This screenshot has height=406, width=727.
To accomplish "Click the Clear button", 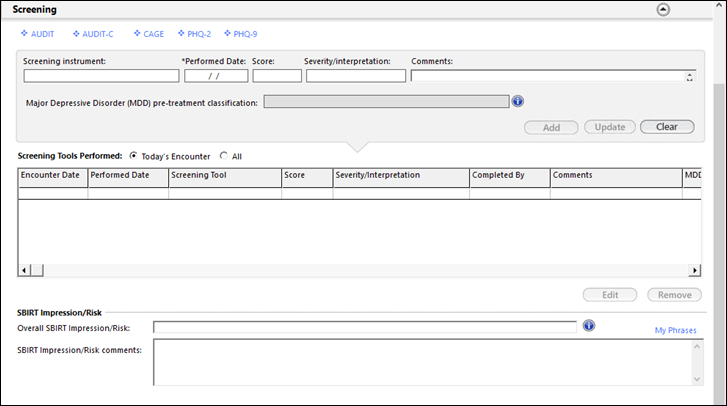I will (x=667, y=127).
